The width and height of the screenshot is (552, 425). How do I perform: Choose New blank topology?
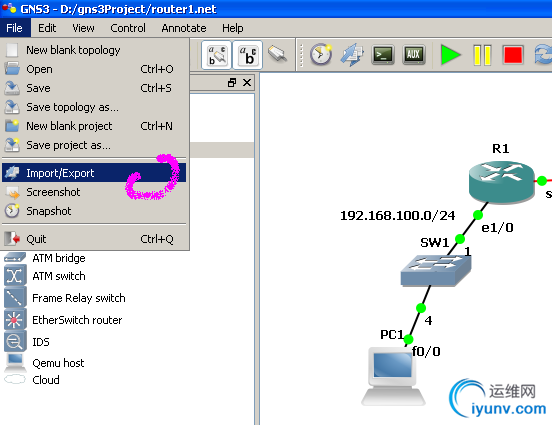pos(94,50)
